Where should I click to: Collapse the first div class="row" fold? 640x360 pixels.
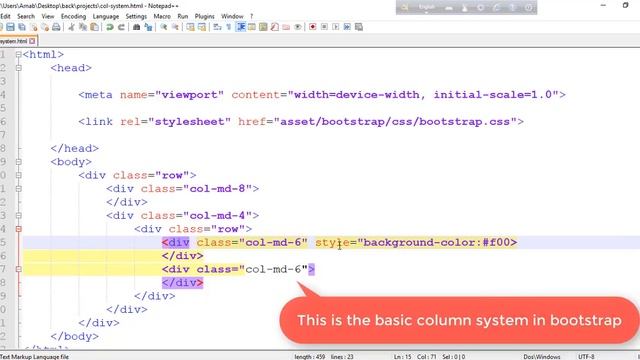pos(18,175)
